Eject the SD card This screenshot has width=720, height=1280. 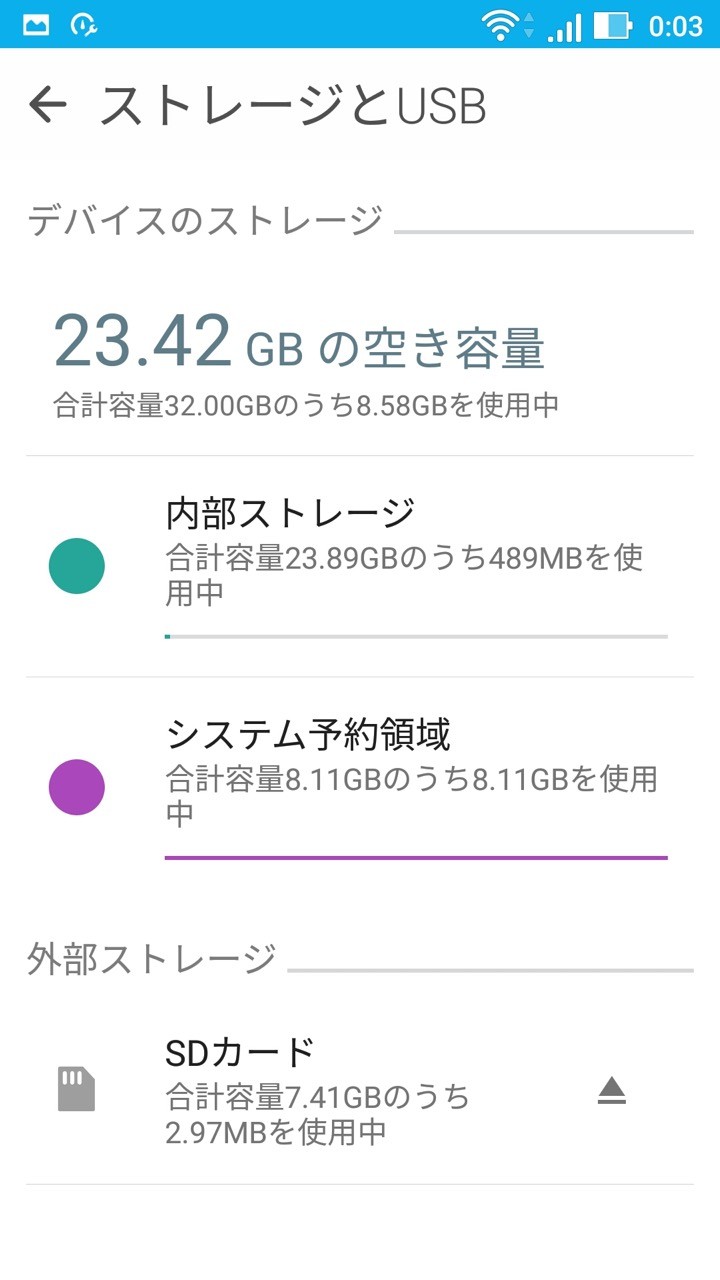(611, 1091)
